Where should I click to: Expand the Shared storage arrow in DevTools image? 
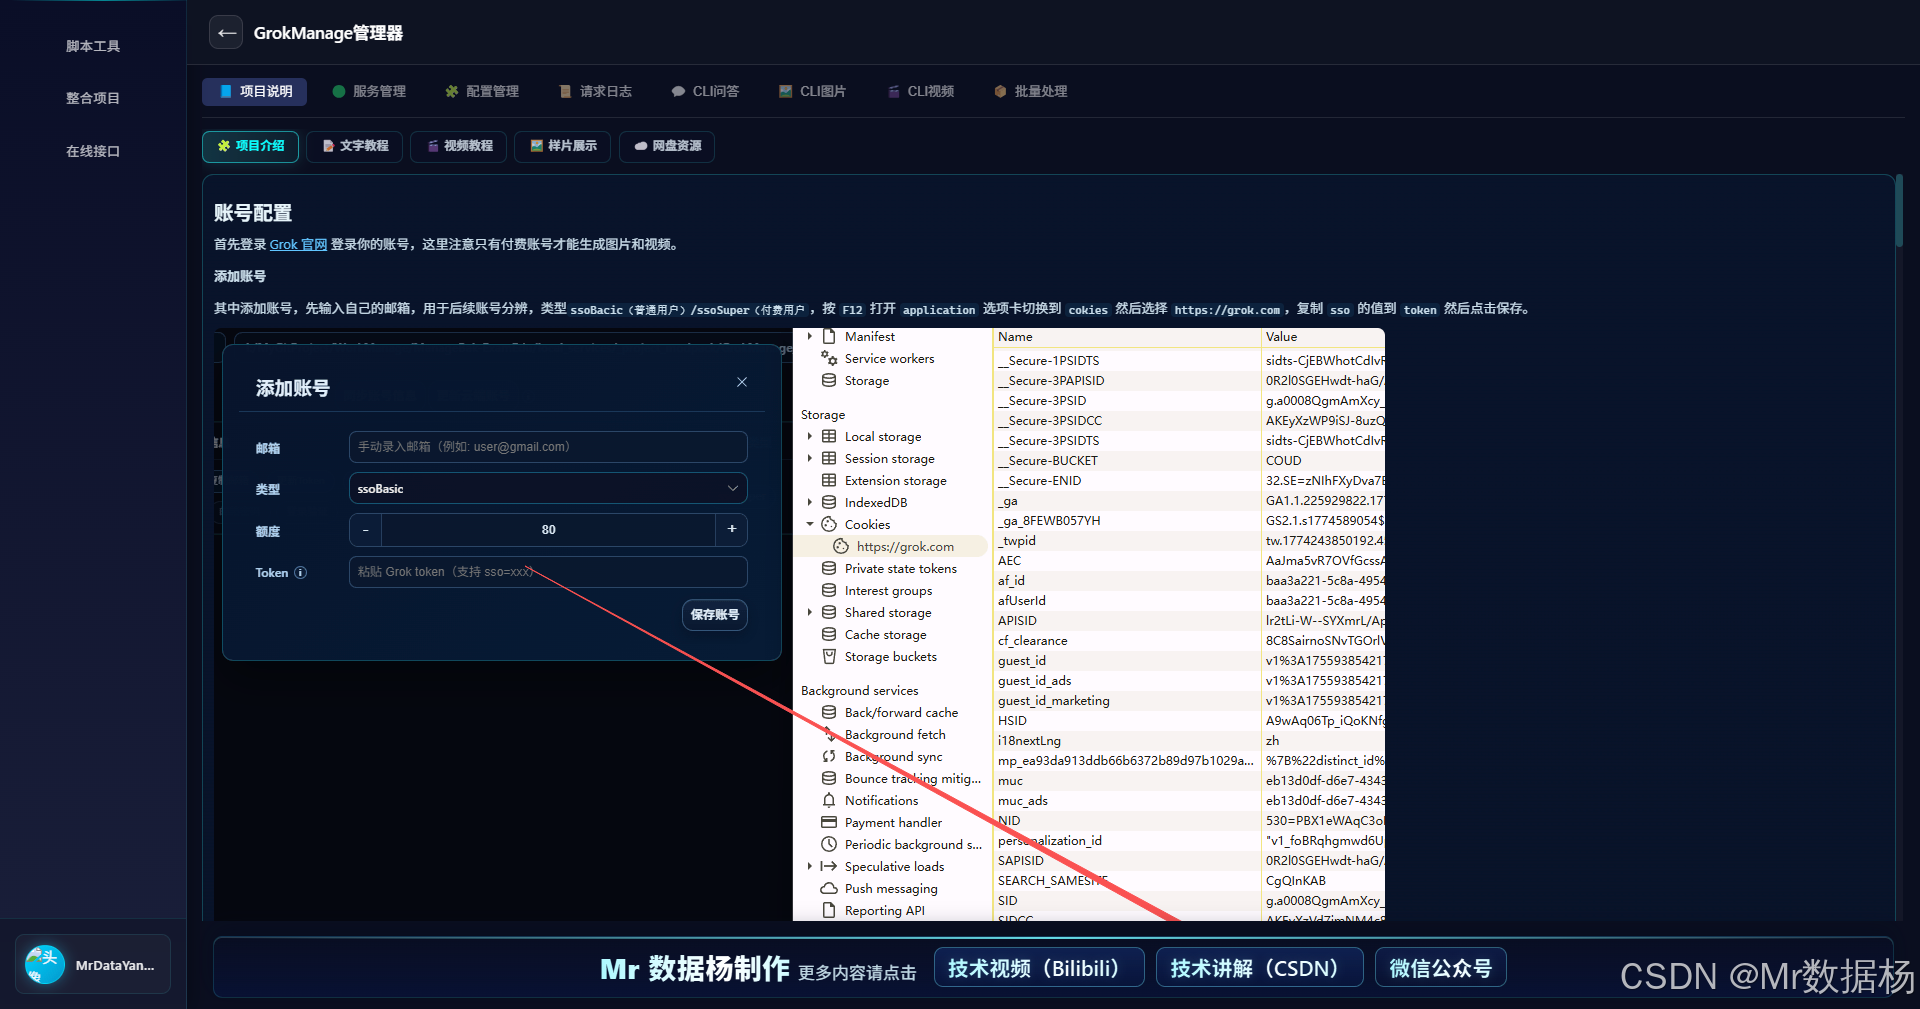[810, 613]
